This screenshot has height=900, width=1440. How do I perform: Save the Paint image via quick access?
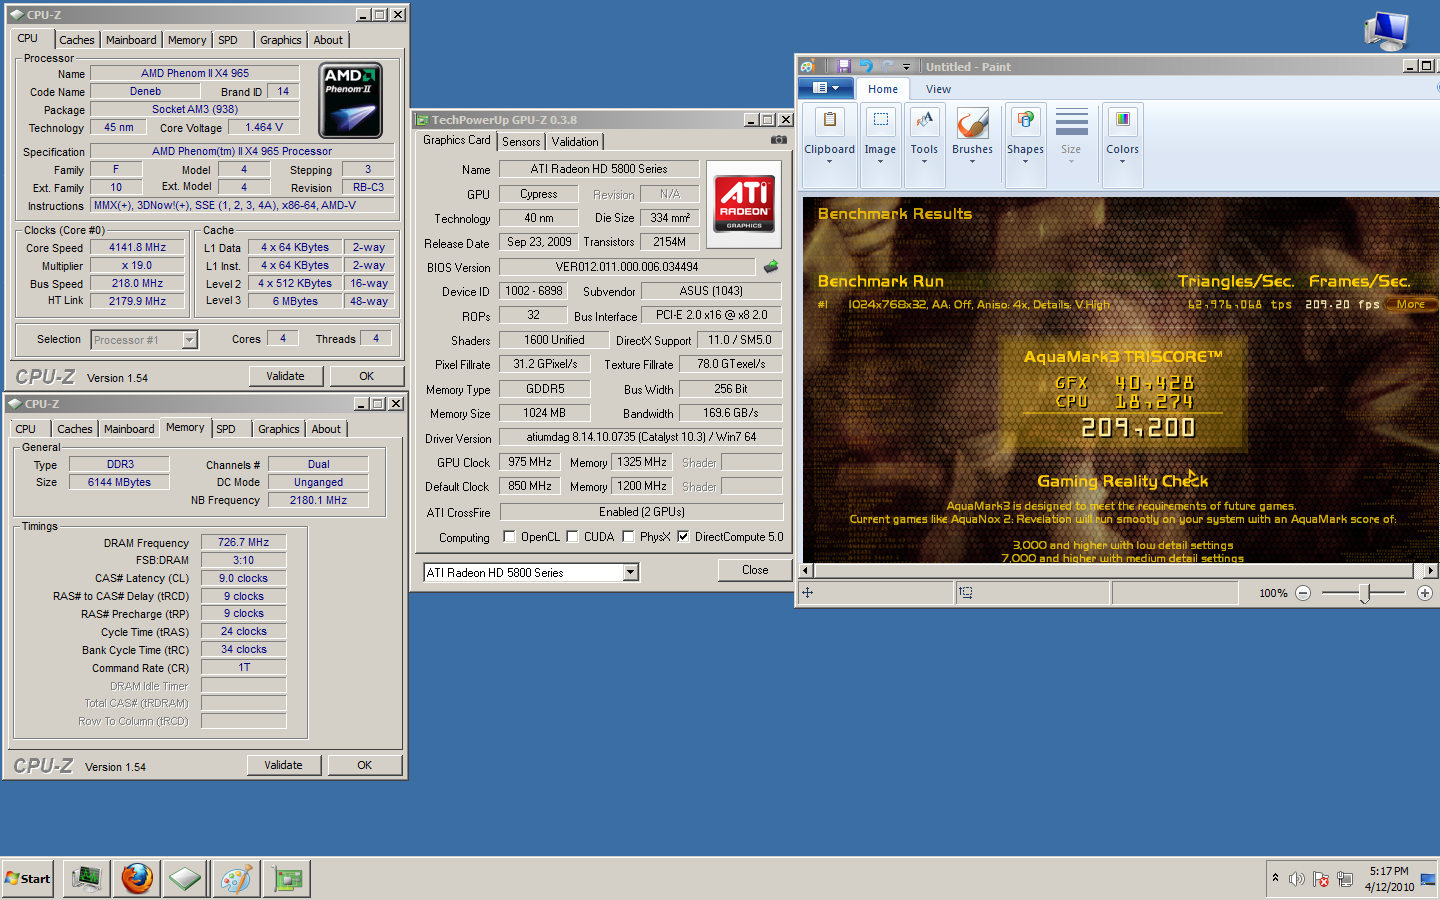click(844, 66)
